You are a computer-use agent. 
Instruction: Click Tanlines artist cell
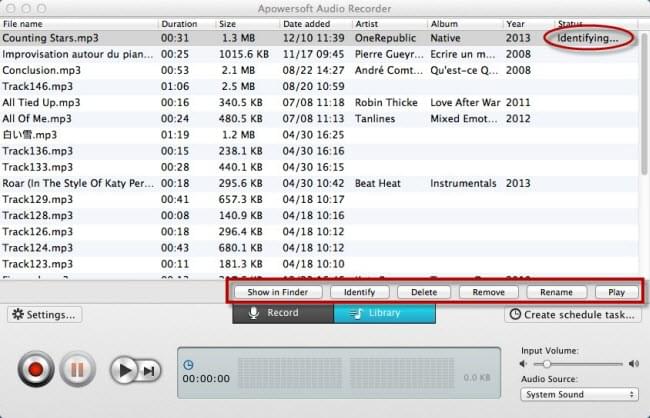pos(375,119)
